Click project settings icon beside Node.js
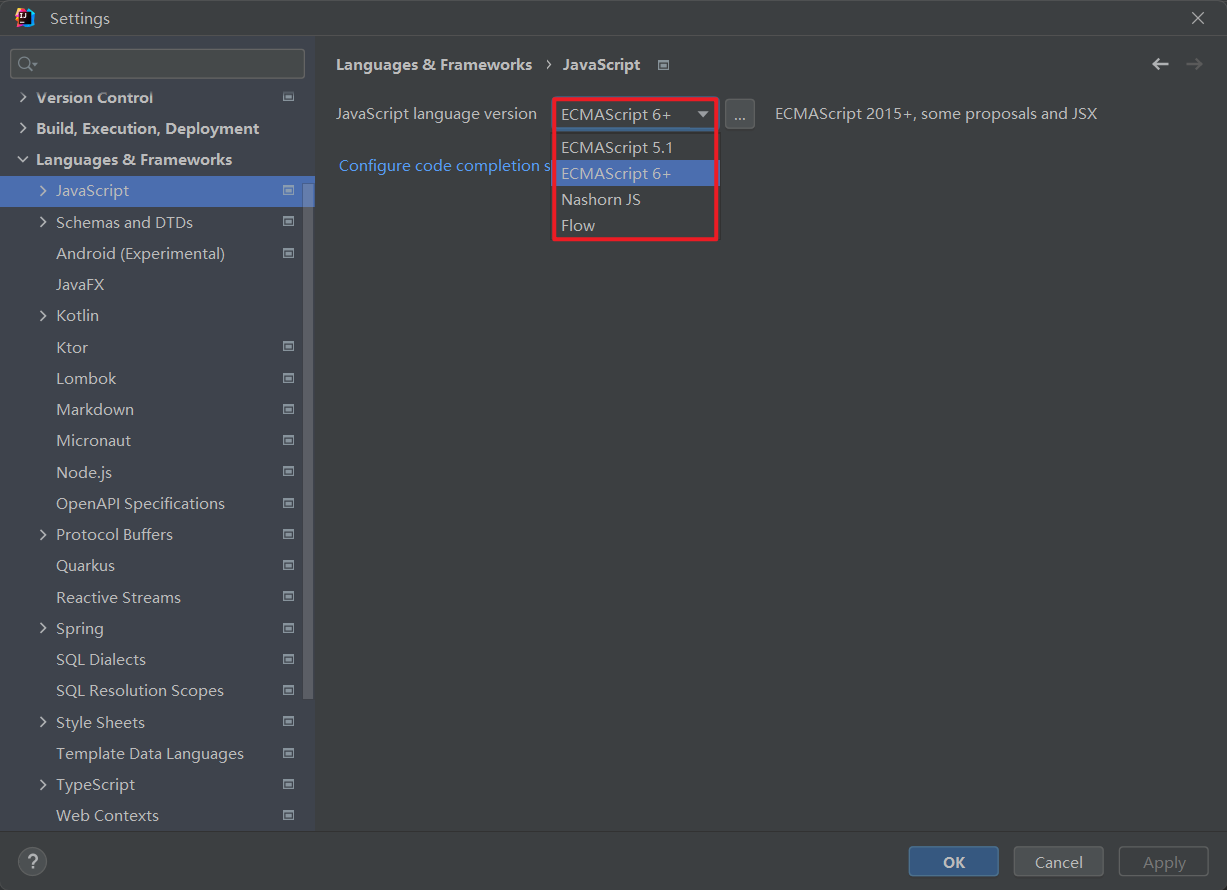1227x890 pixels. pyautogui.click(x=288, y=472)
